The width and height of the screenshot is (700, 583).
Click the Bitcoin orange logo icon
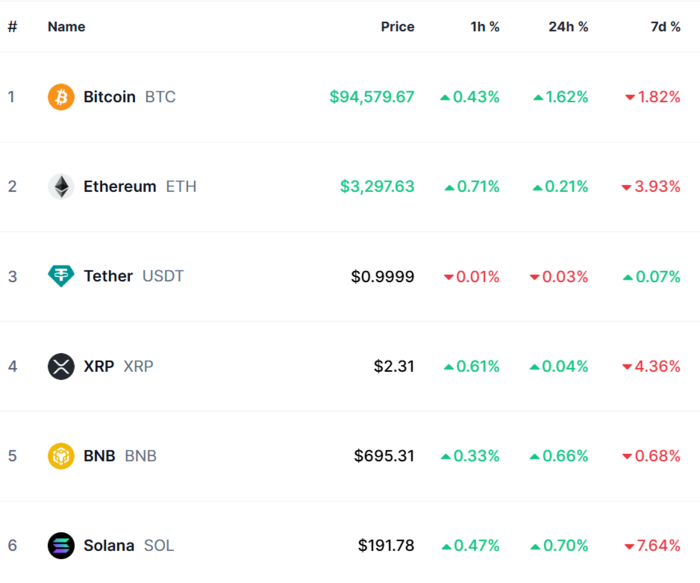61,97
